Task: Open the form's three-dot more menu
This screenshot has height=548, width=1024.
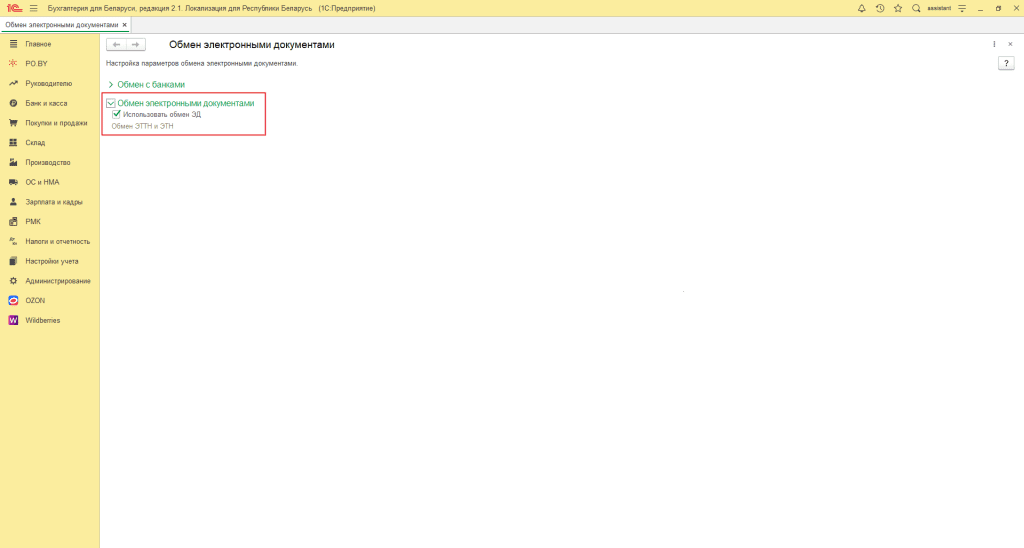Action: [x=994, y=44]
